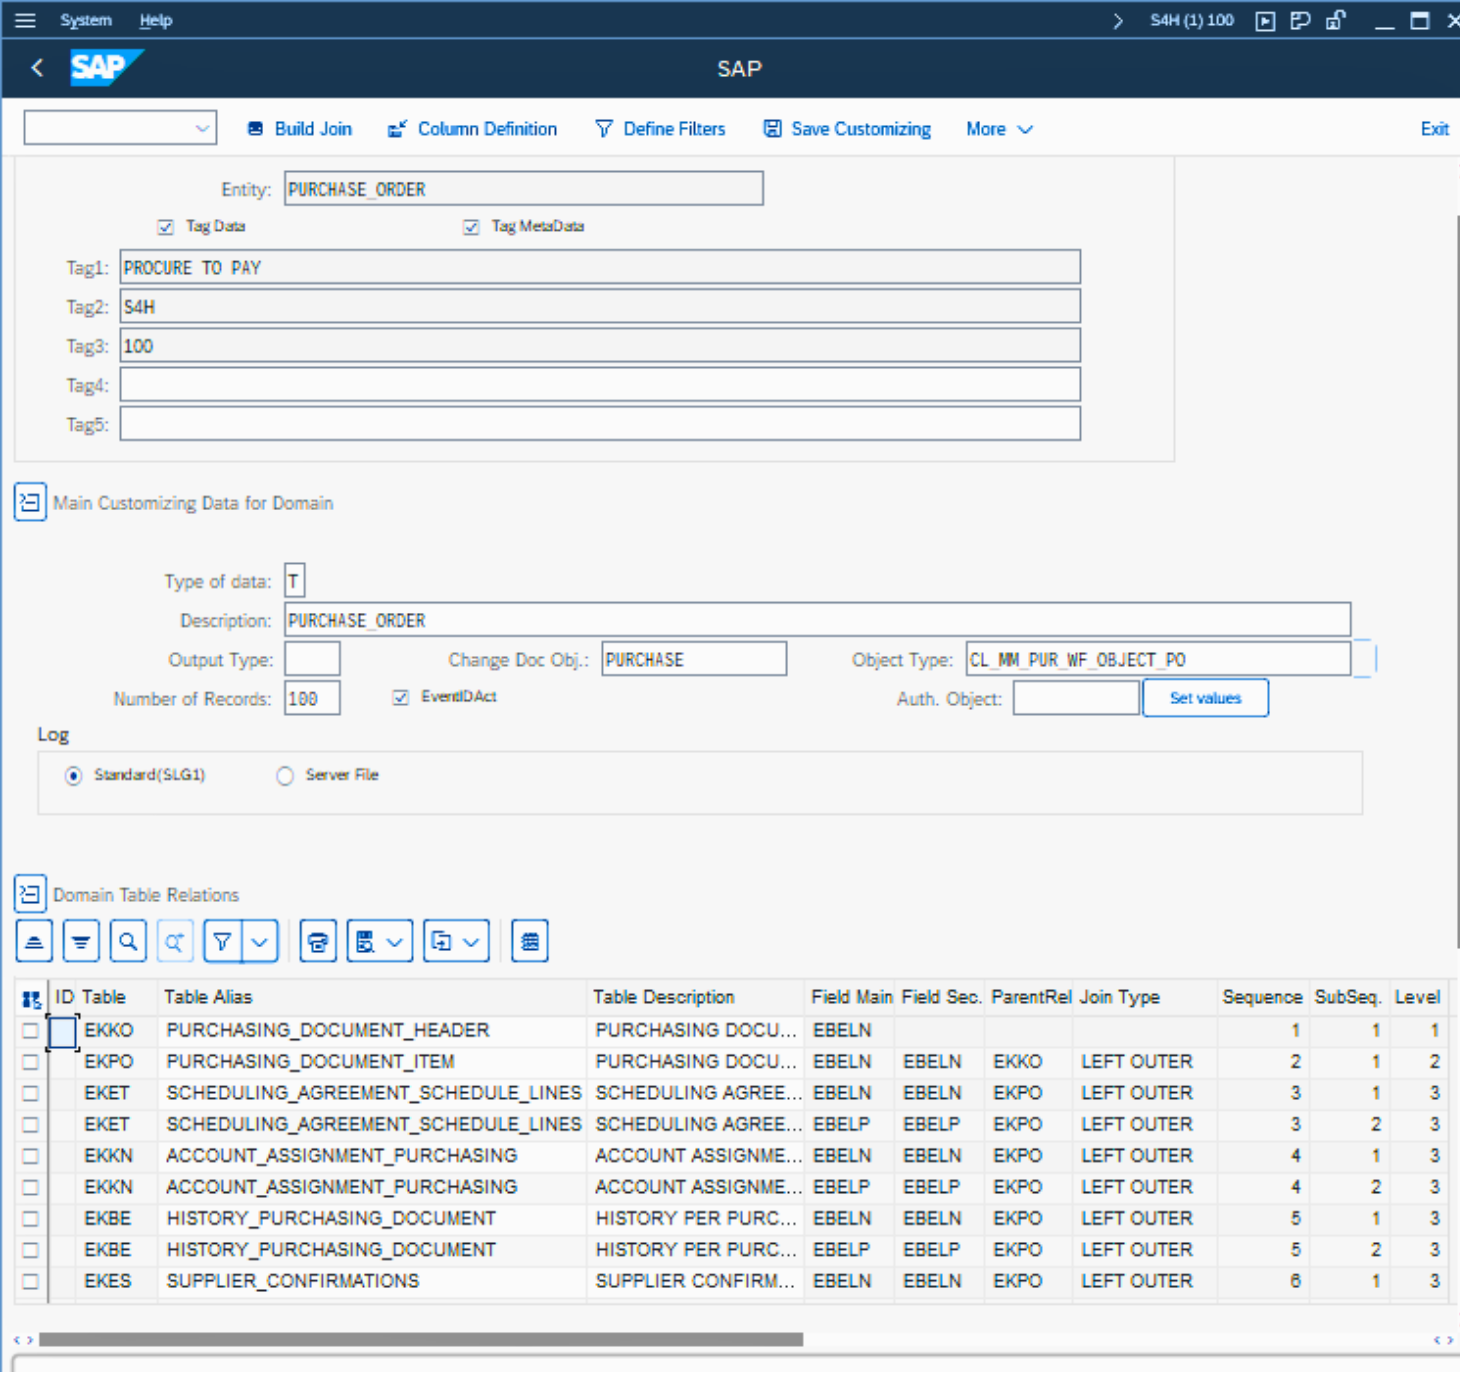Click the sort descending toolbar icon

(81, 942)
